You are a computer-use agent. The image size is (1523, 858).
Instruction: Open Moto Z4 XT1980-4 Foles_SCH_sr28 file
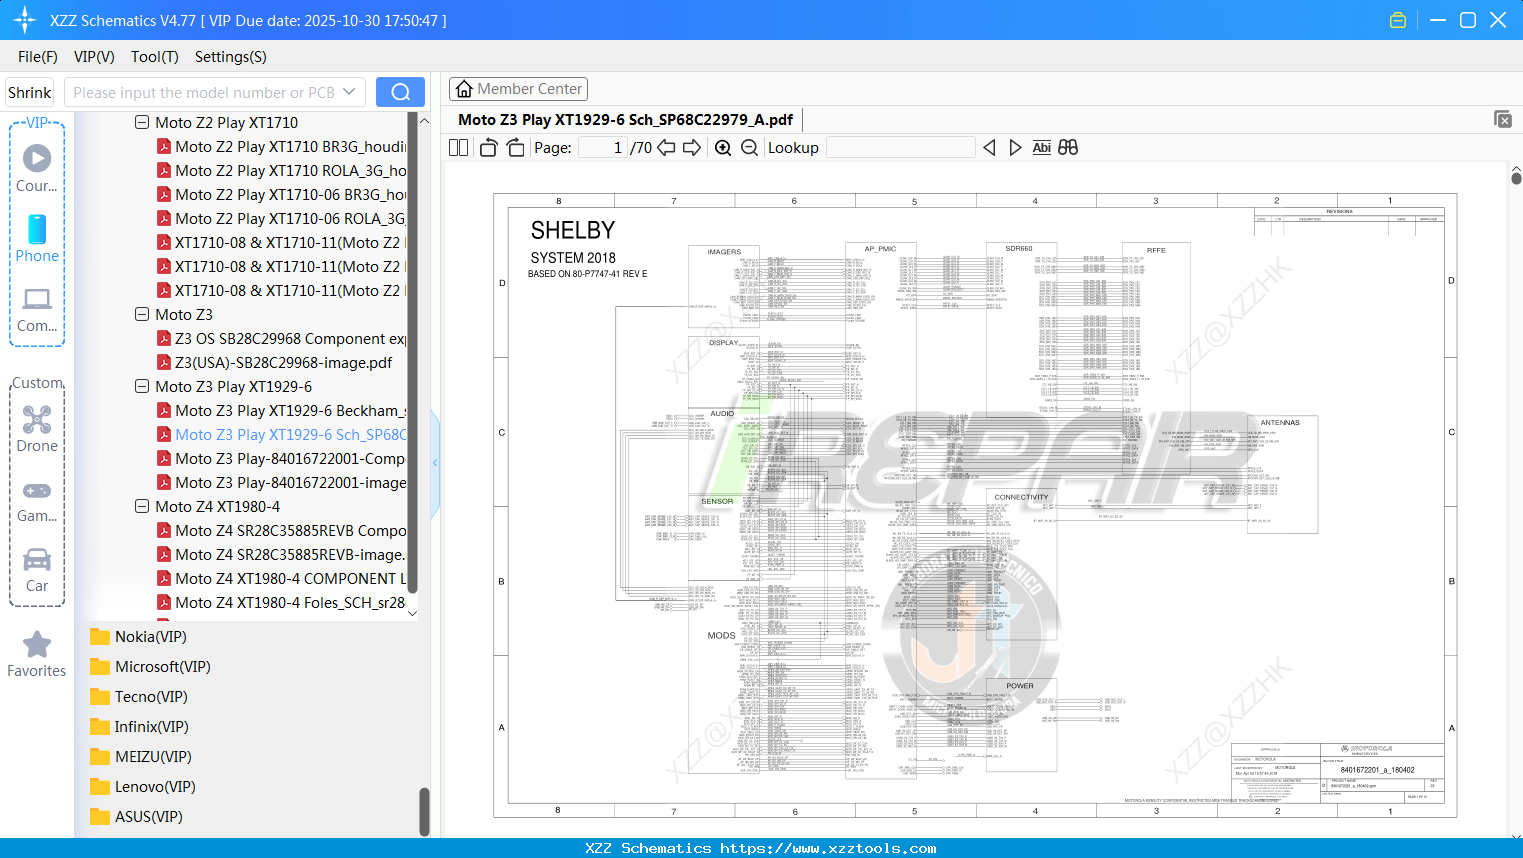pos(281,602)
